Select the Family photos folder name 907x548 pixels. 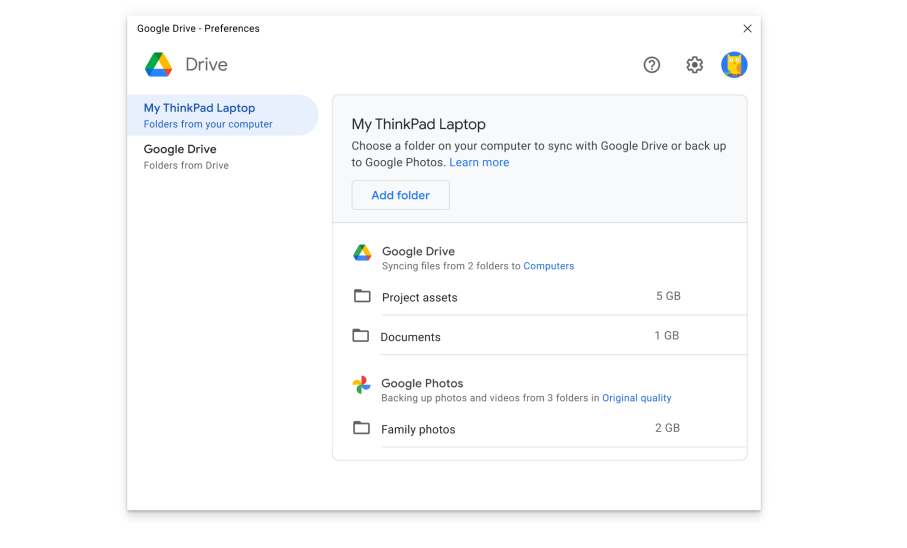(418, 430)
